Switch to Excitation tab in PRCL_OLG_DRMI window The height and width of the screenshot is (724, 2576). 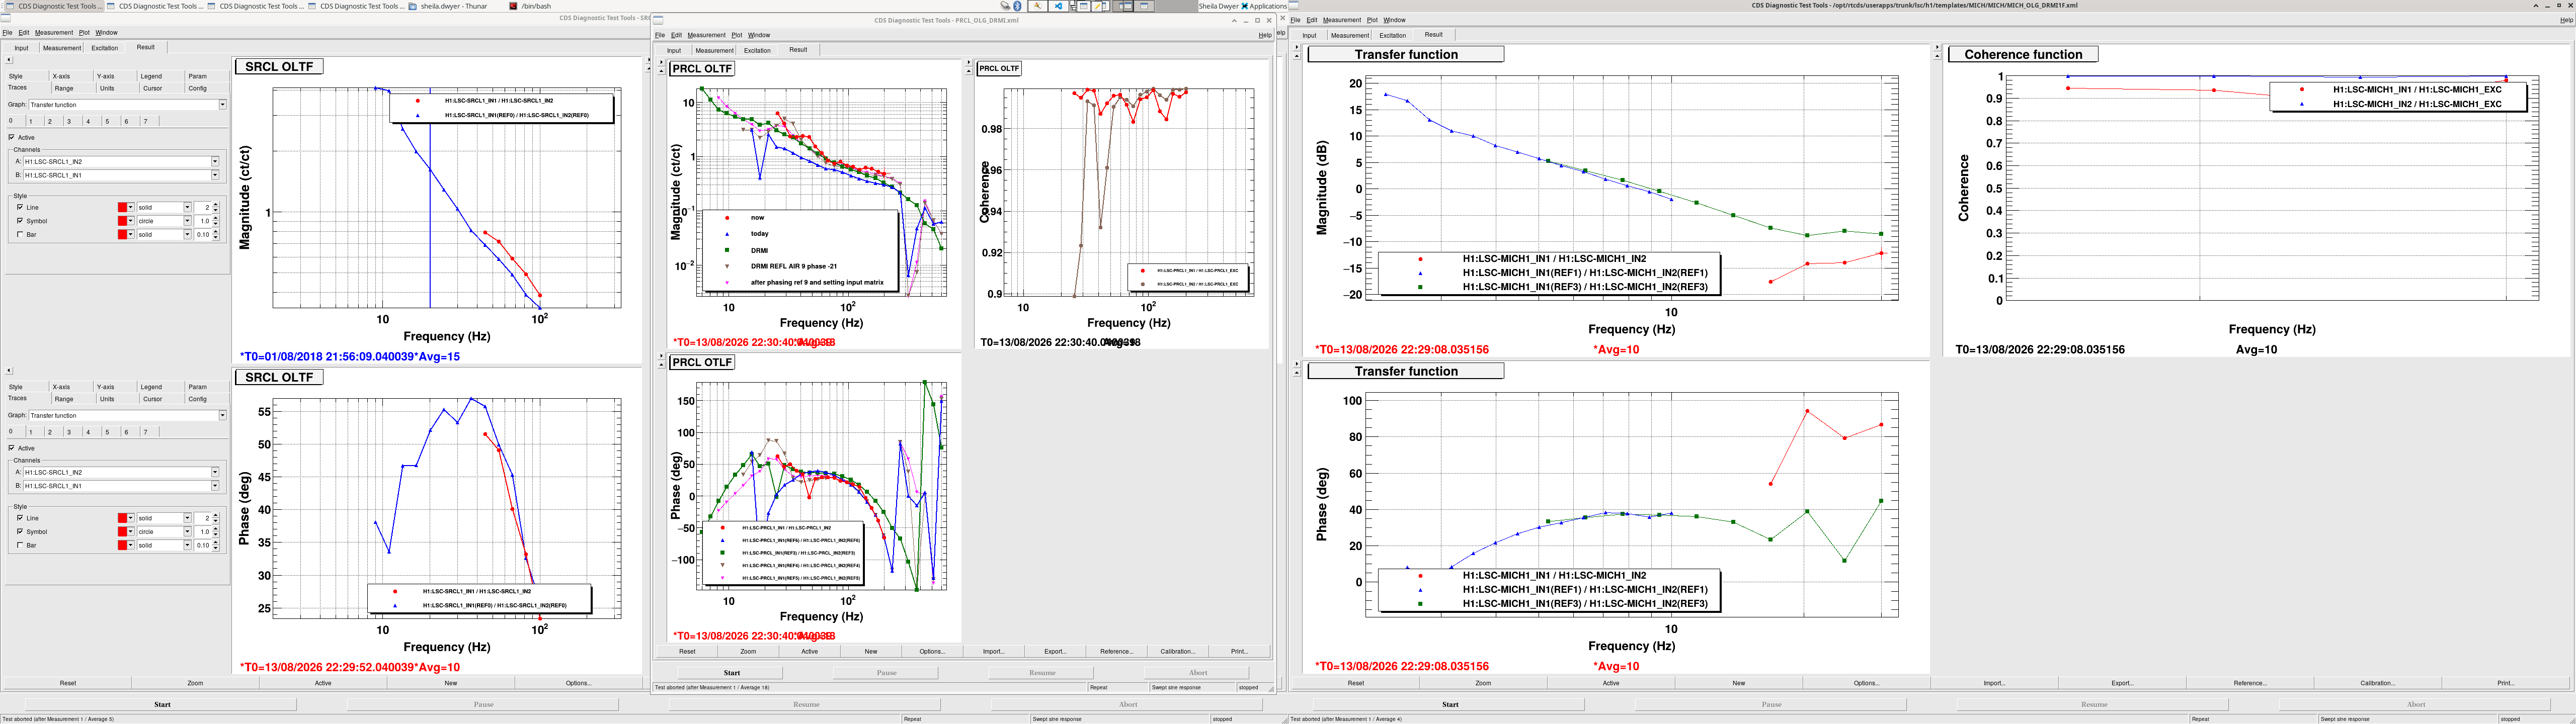(757, 50)
